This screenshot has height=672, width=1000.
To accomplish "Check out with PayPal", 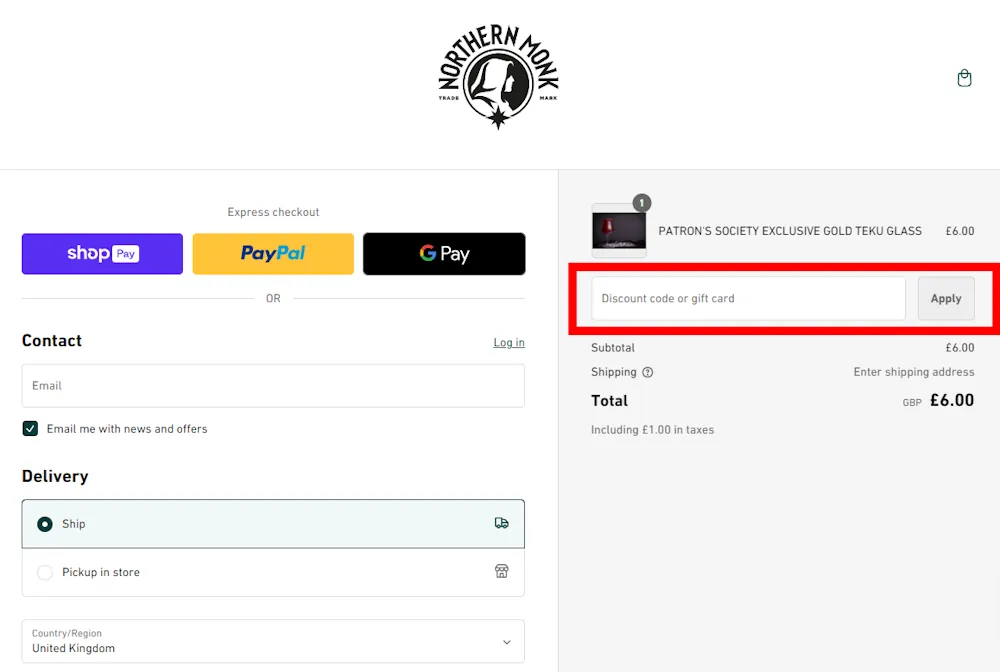I will tap(273, 254).
